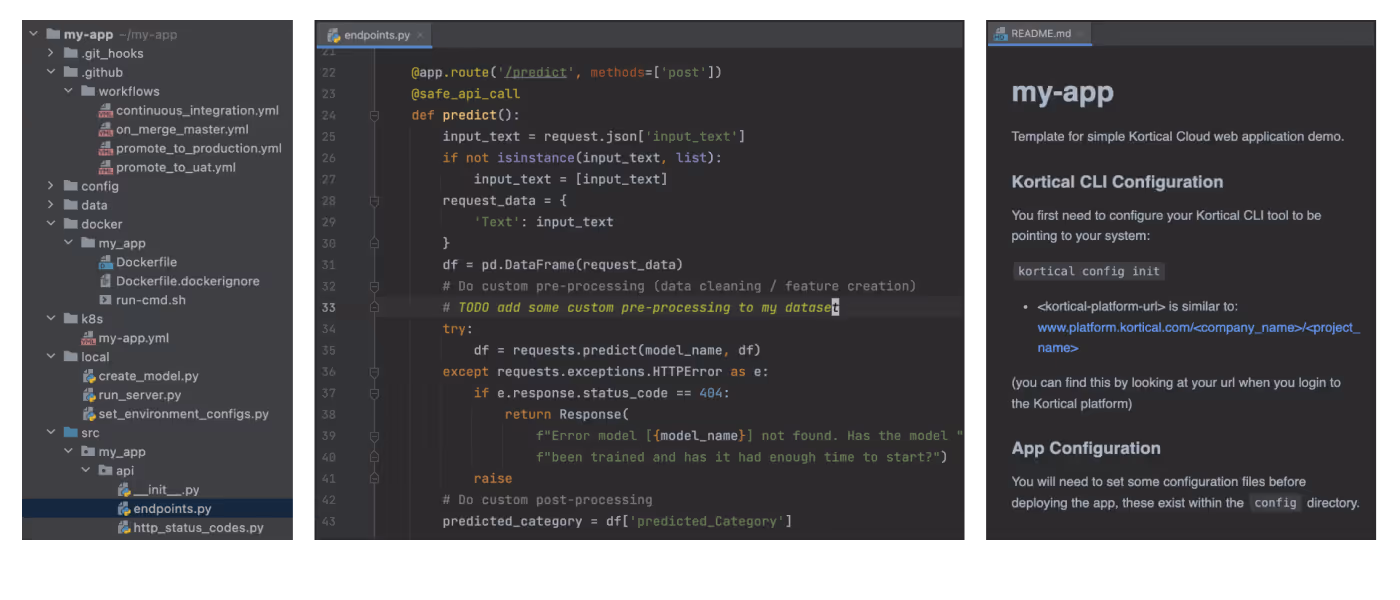This screenshot has width=1400, height=600.
Task: Expand the config folder
Action: (49, 185)
